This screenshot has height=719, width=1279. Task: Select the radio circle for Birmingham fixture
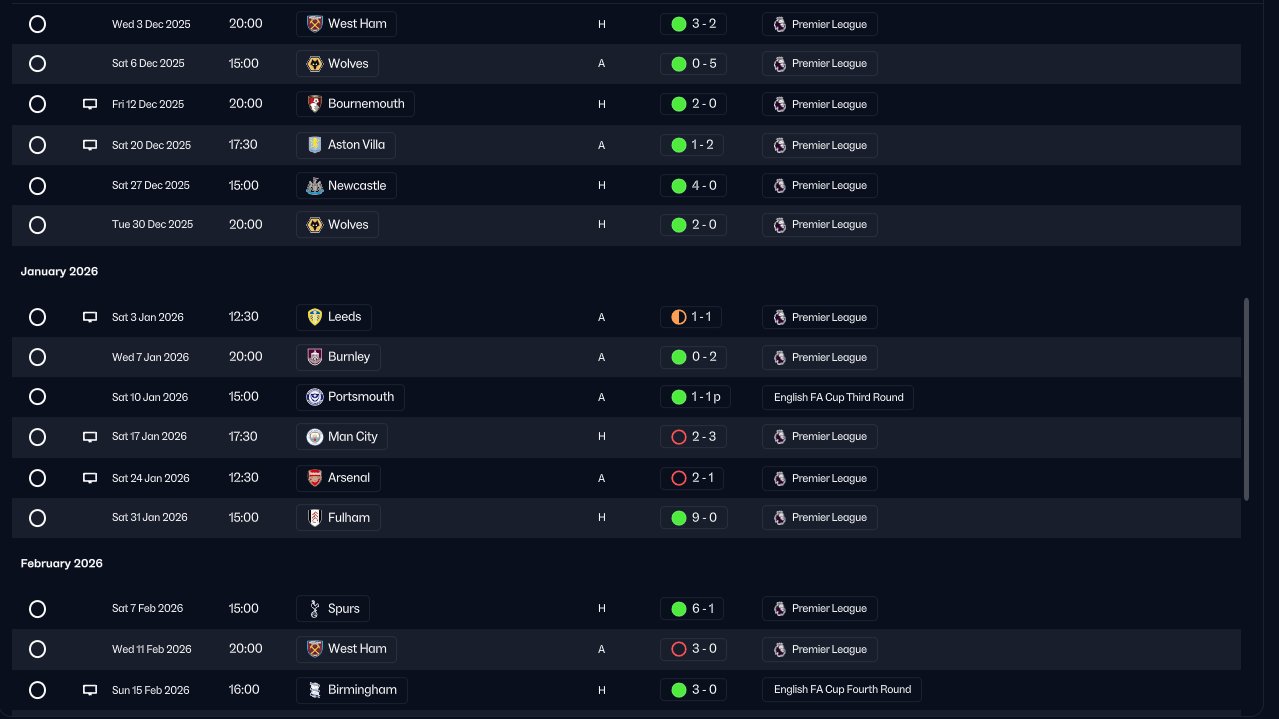pos(37,690)
